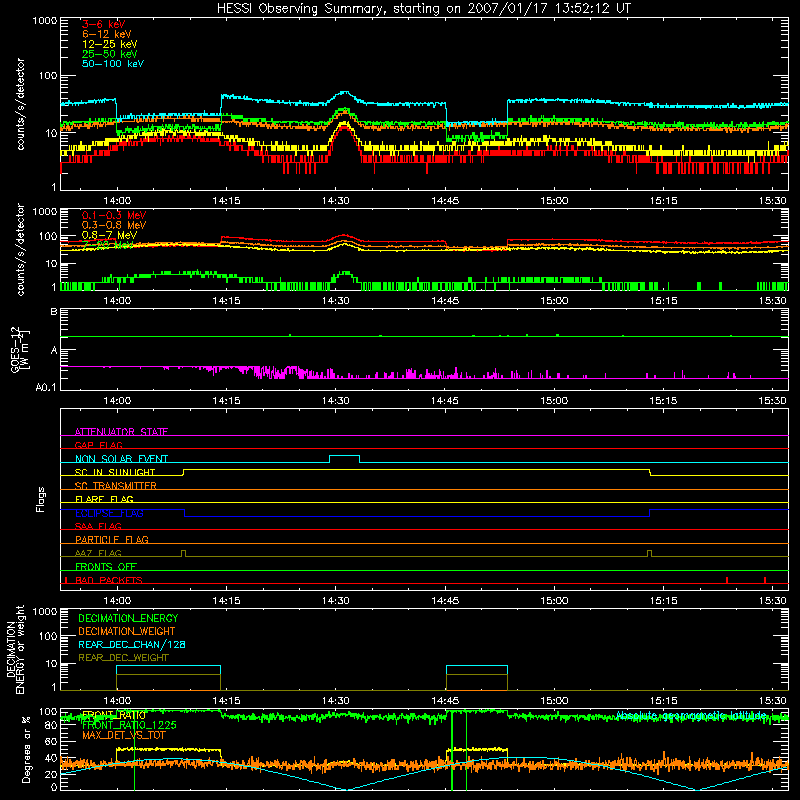Click the 0.1-0.3 MeV legend label
The width and height of the screenshot is (800, 800).
(x=114, y=215)
